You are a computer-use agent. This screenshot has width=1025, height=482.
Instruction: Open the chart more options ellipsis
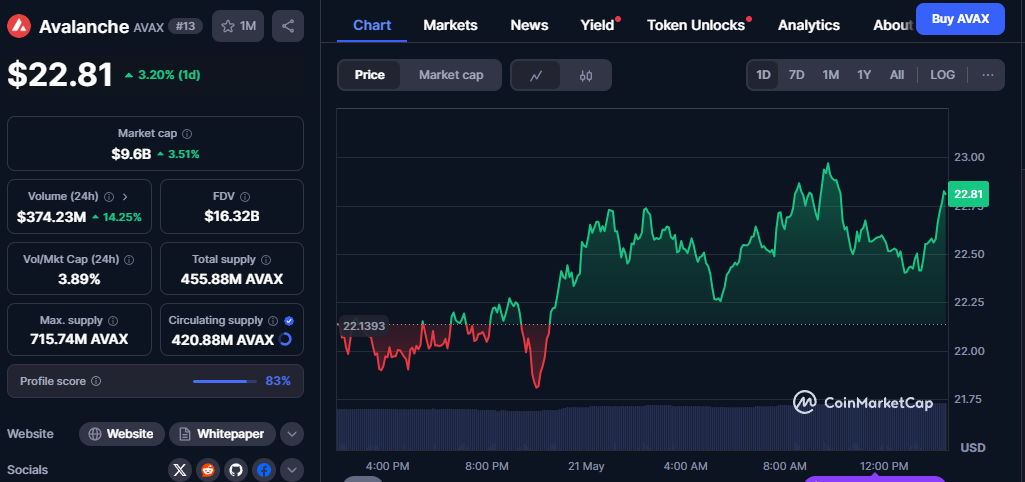(x=988, y=75)
